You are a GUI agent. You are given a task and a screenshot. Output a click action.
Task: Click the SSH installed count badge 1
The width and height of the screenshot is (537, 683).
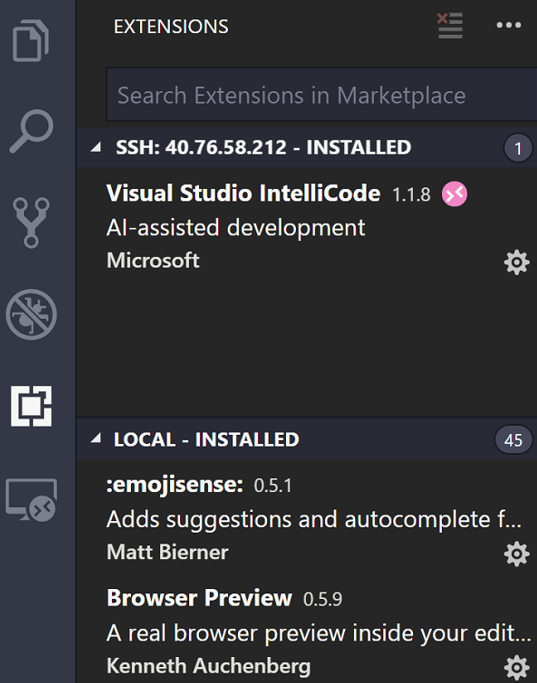tap(518, 149)
